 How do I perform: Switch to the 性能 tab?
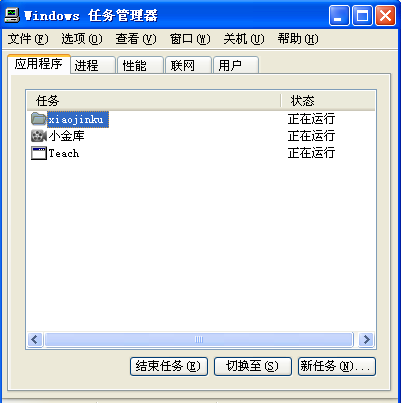point(141,65)
